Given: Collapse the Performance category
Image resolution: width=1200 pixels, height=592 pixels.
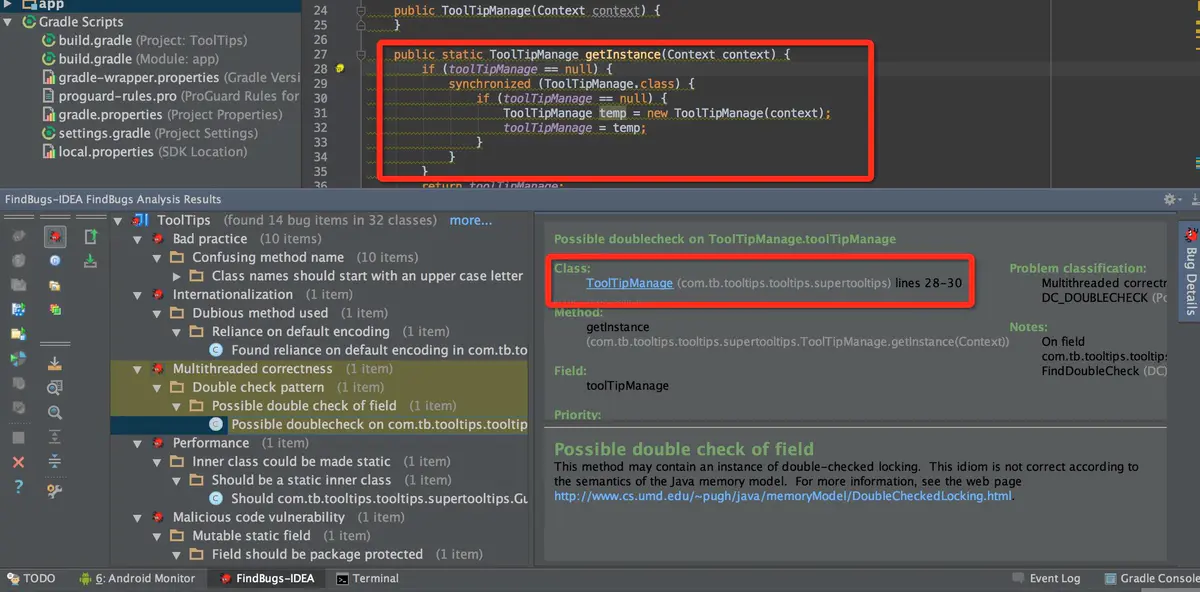Looking at the screenshot, I should click(138, 443).
